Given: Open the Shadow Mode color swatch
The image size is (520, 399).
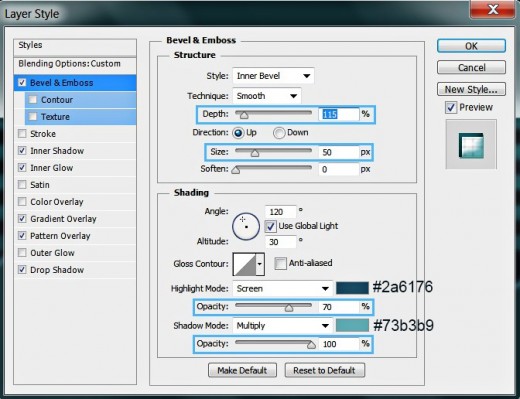Looking at the screenshot, I should tap(352, 325).
